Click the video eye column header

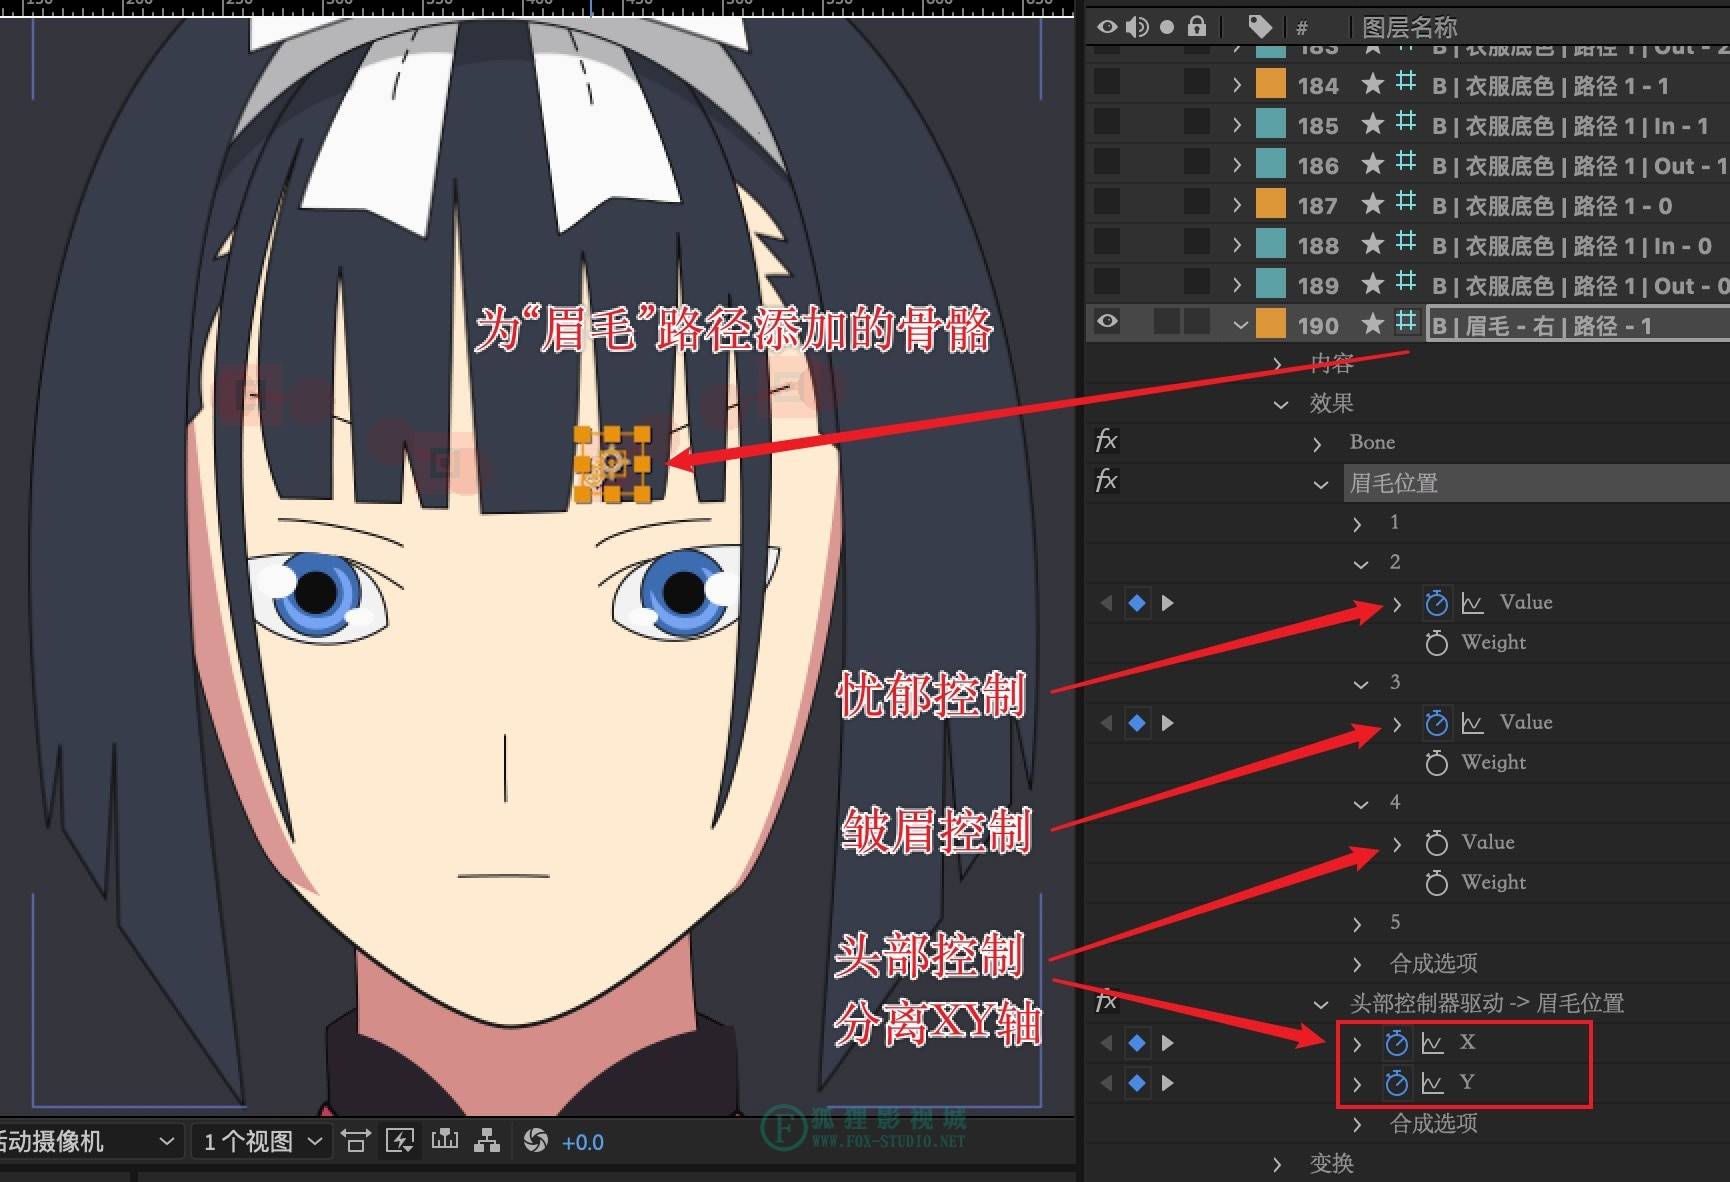pos(1107,27)
